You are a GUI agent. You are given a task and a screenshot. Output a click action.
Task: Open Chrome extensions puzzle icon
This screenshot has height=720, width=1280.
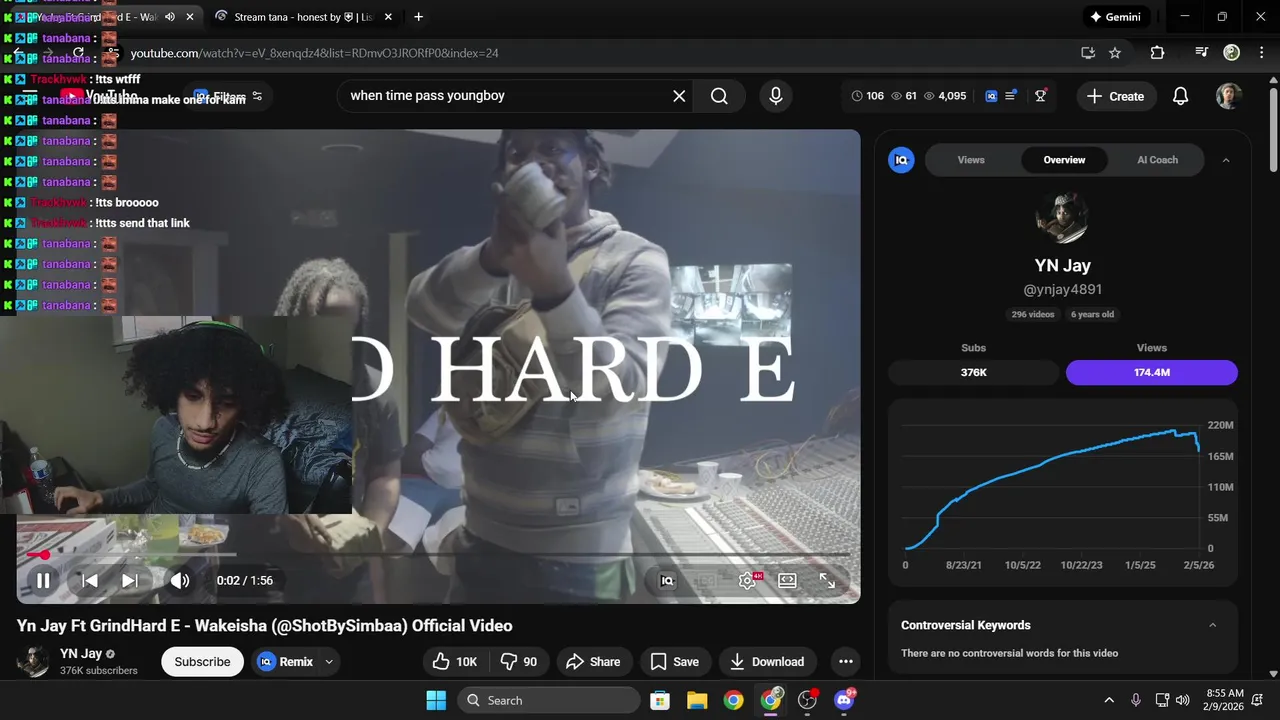(x=1157, y=53)
